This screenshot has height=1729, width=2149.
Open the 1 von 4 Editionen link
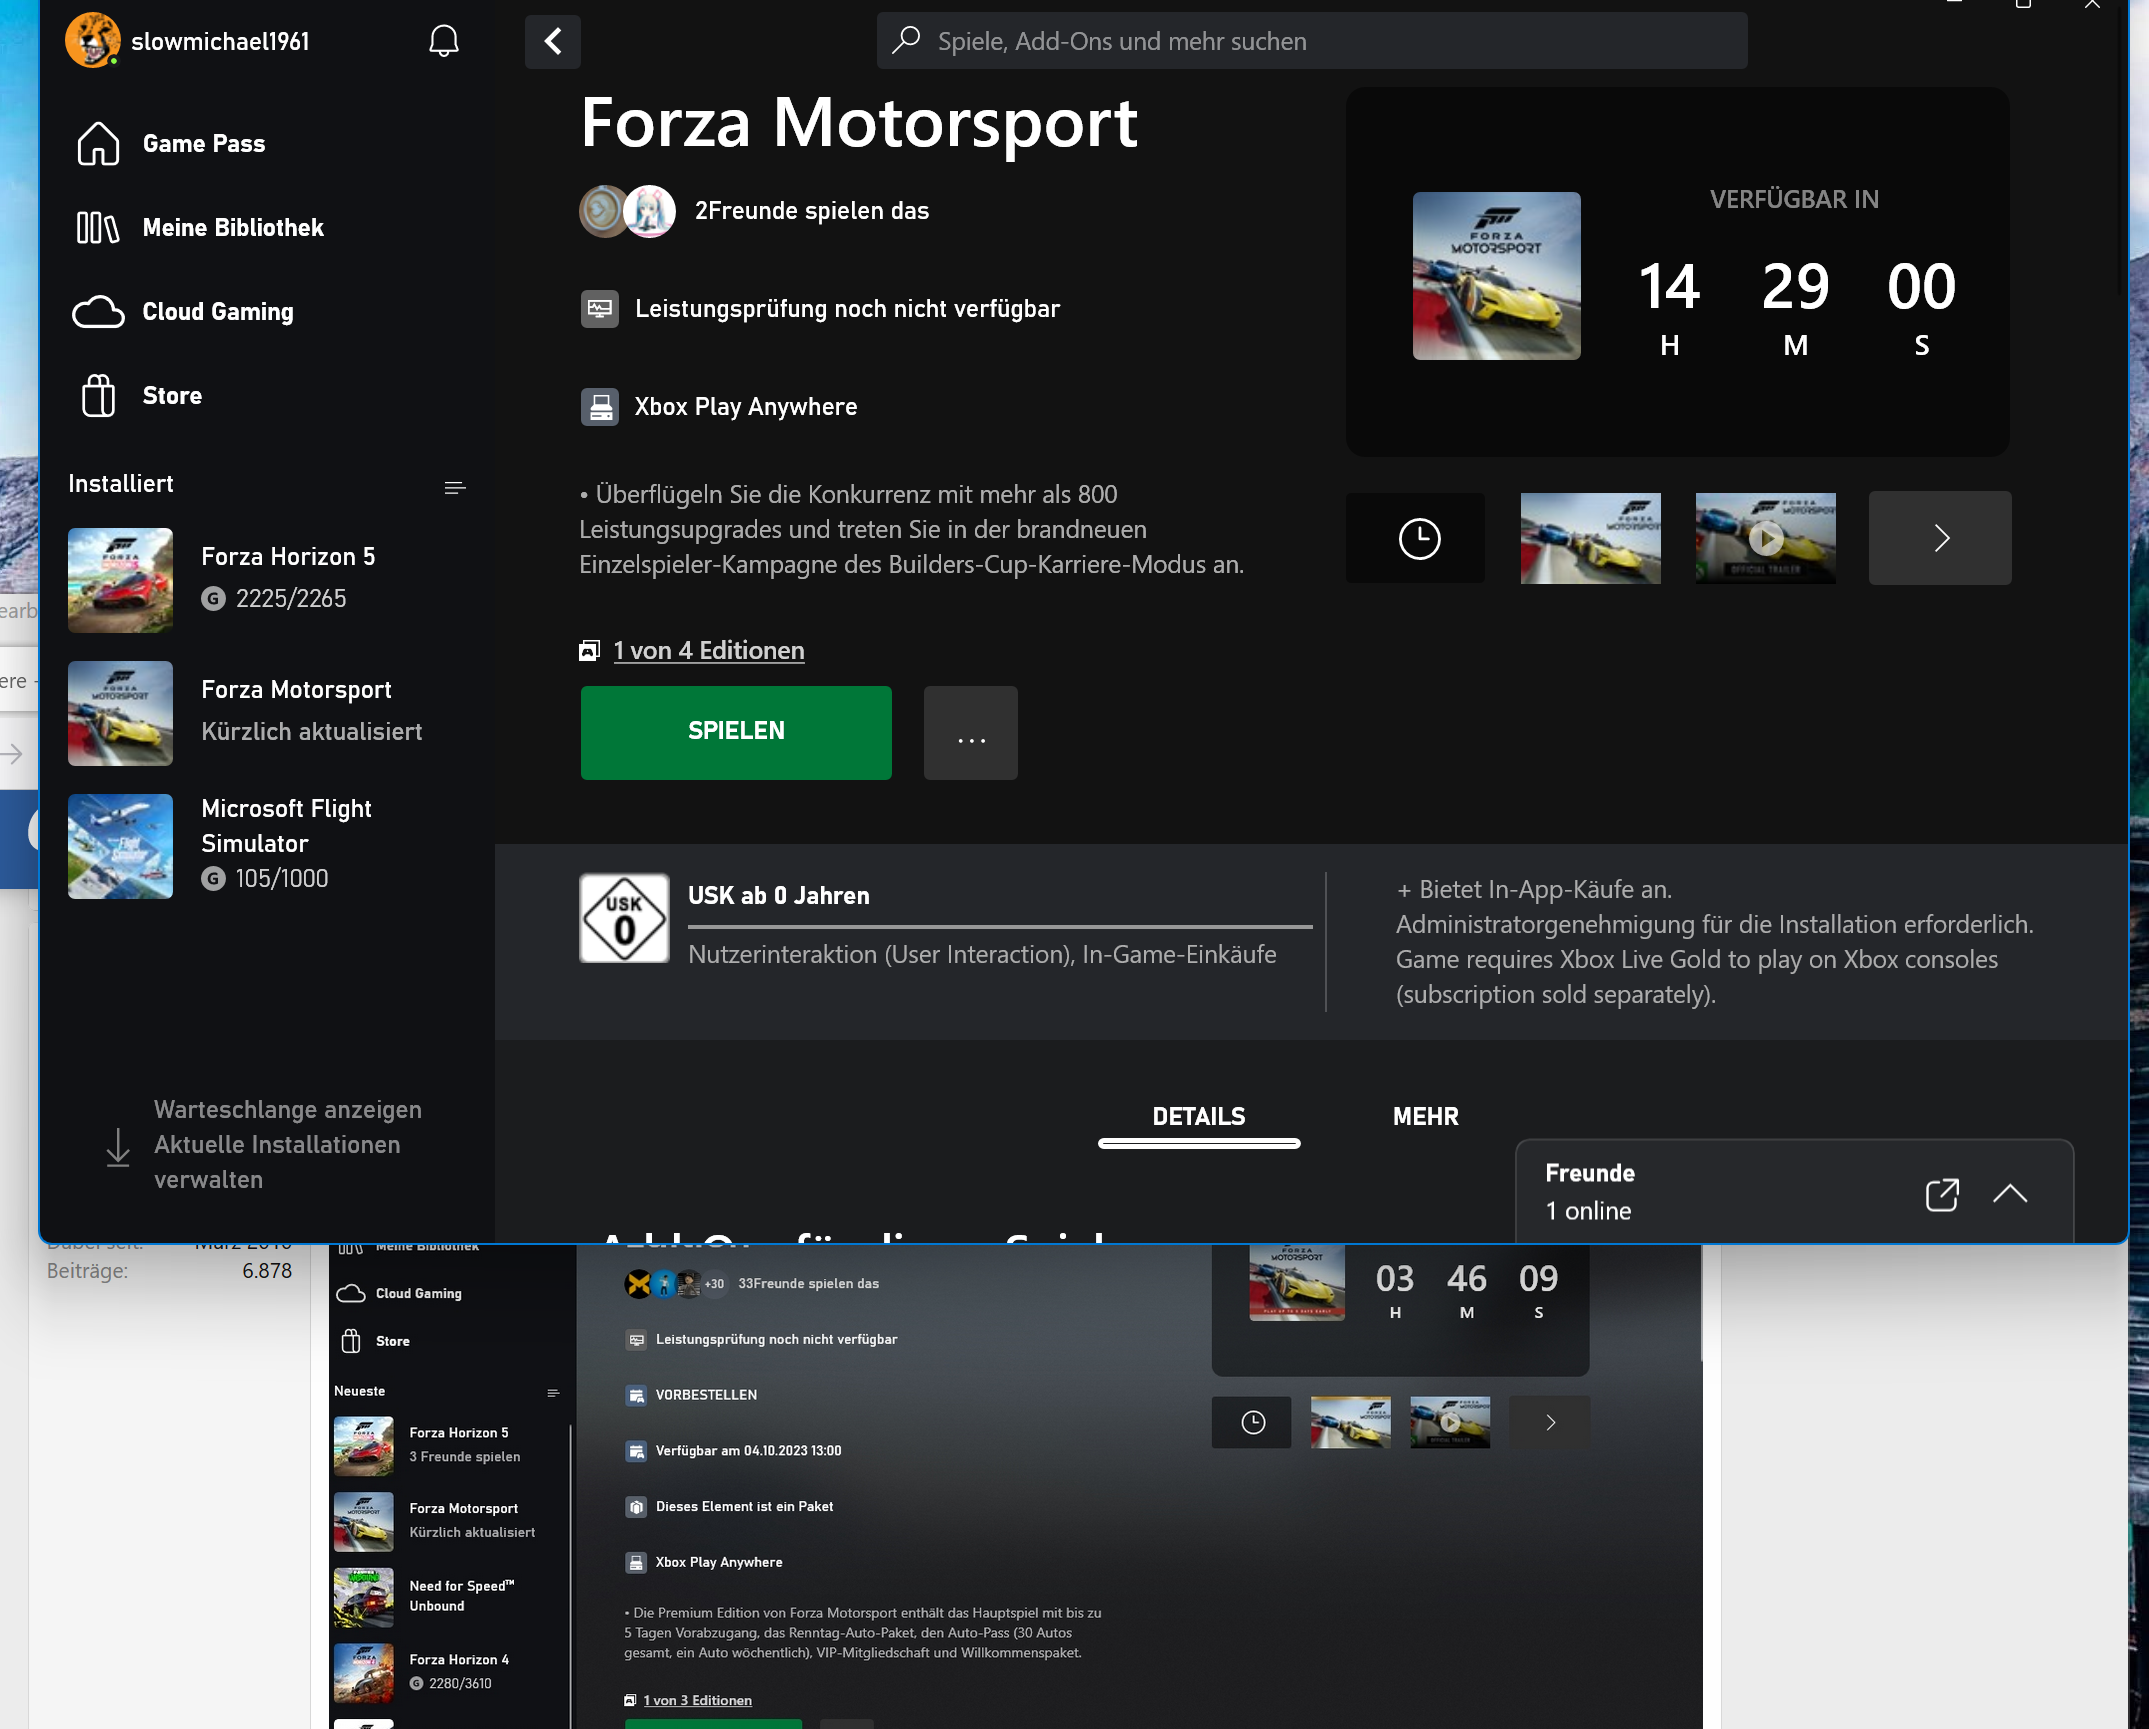pyautogui.click(x=708, y=651)
